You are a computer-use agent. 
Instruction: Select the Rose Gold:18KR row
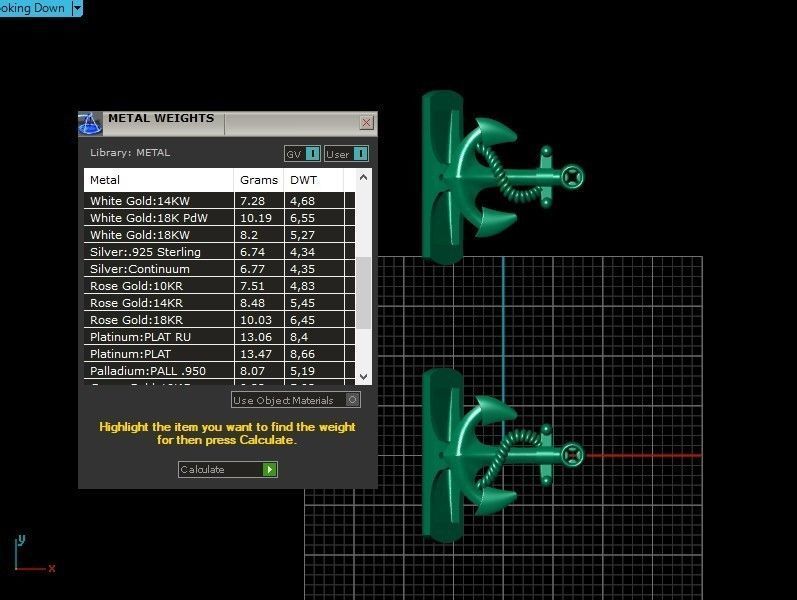tap(219, 320)
